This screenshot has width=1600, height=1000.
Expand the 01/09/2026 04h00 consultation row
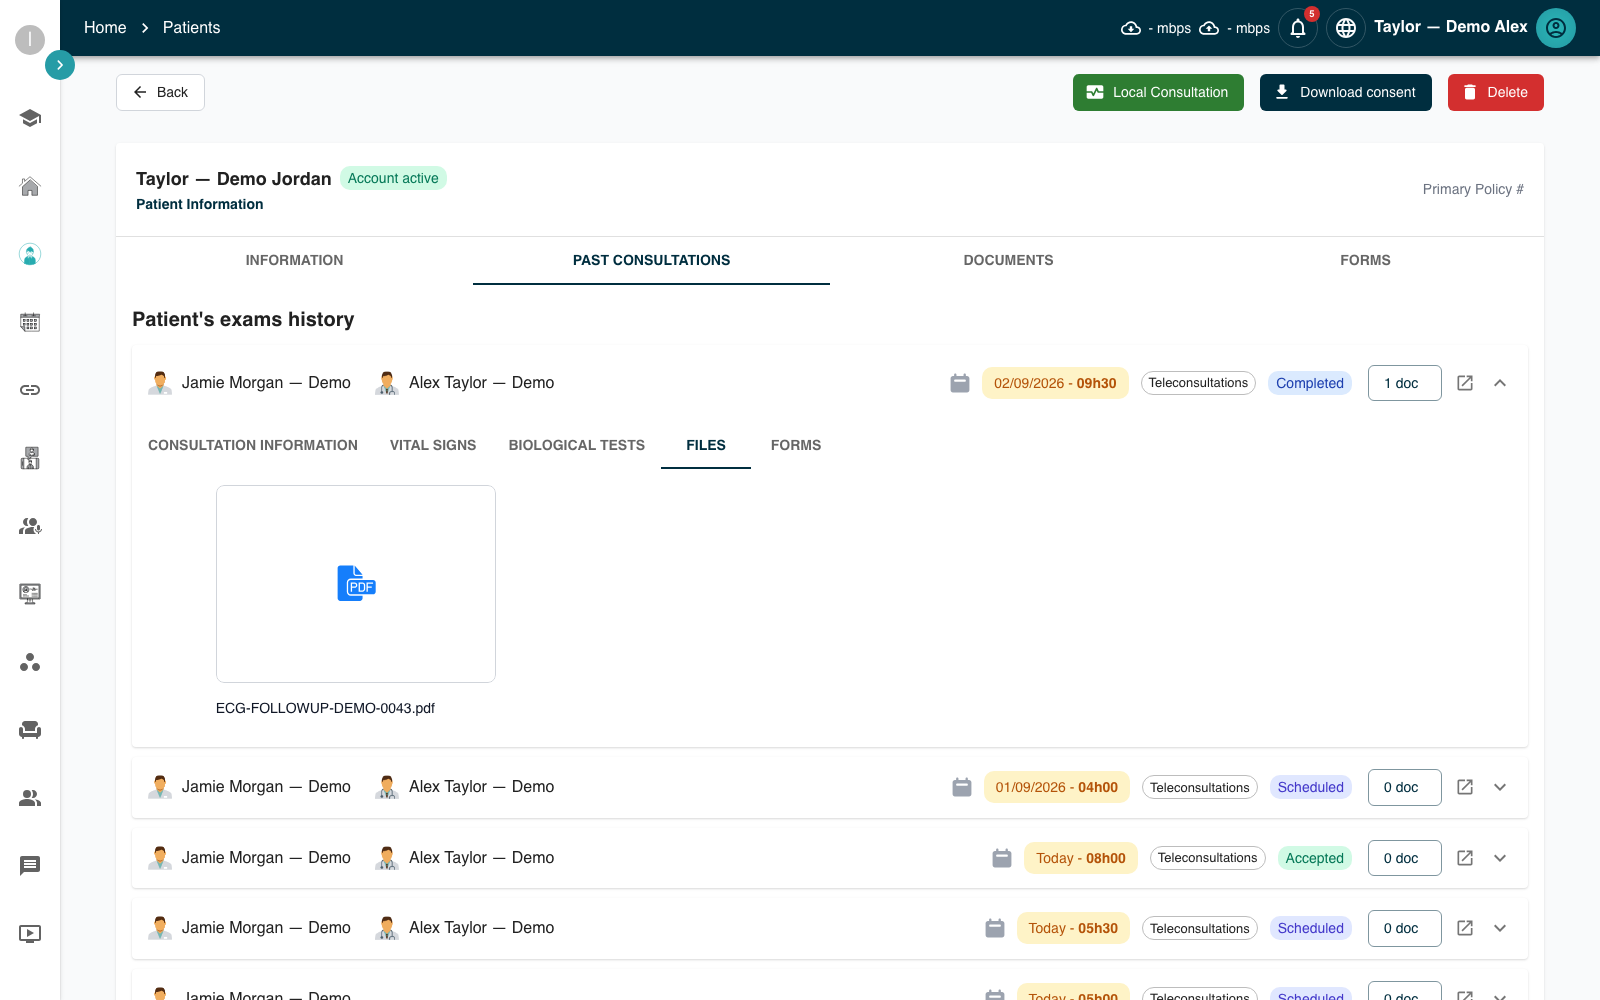[1500, 787]
